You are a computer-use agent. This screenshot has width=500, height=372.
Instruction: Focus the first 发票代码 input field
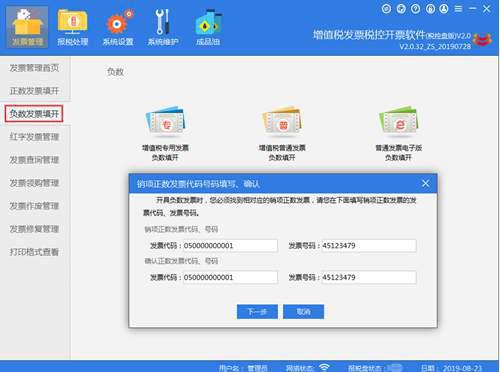tap(230, 246)
